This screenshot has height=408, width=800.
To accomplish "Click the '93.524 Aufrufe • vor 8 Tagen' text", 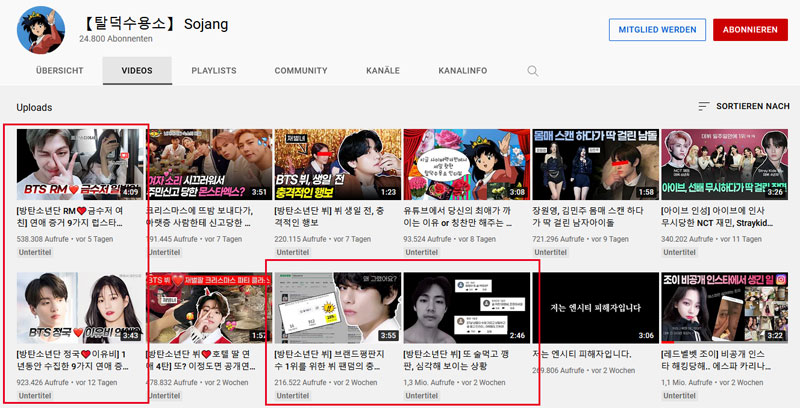I will point(449,239).
